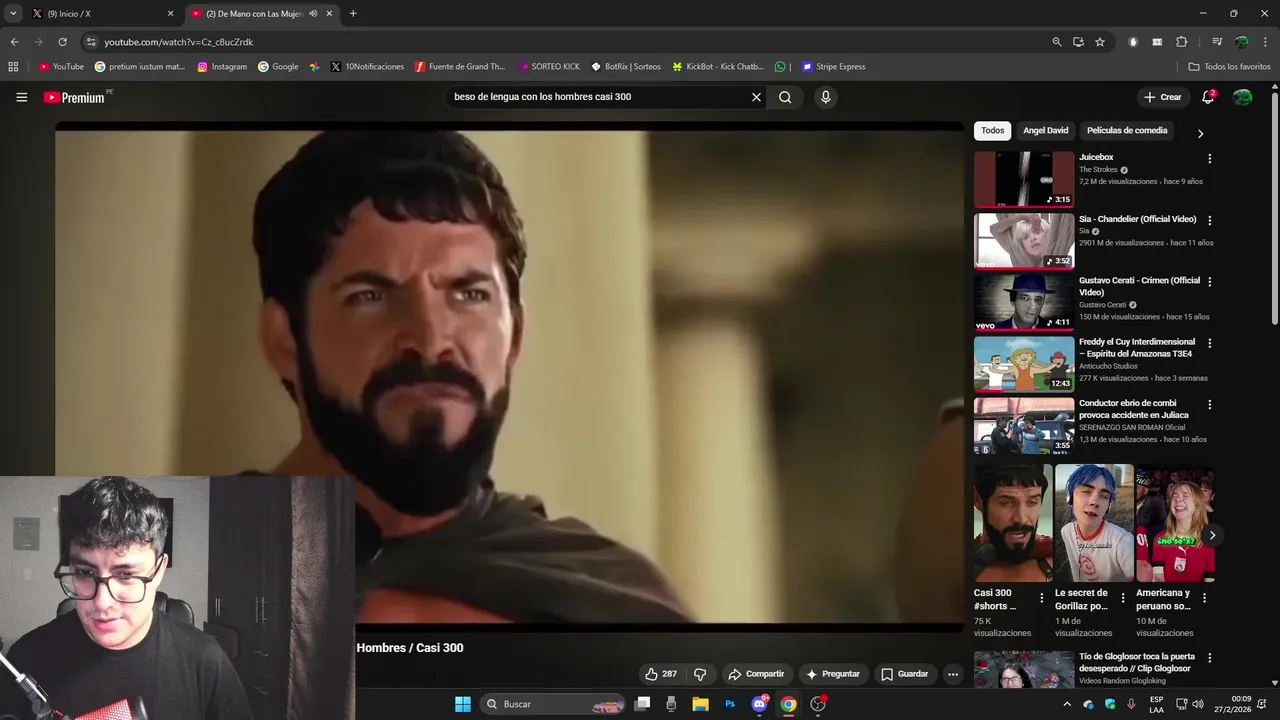Open YouTube notifications bell
1280x720 pixels.
pos(1208,97)
